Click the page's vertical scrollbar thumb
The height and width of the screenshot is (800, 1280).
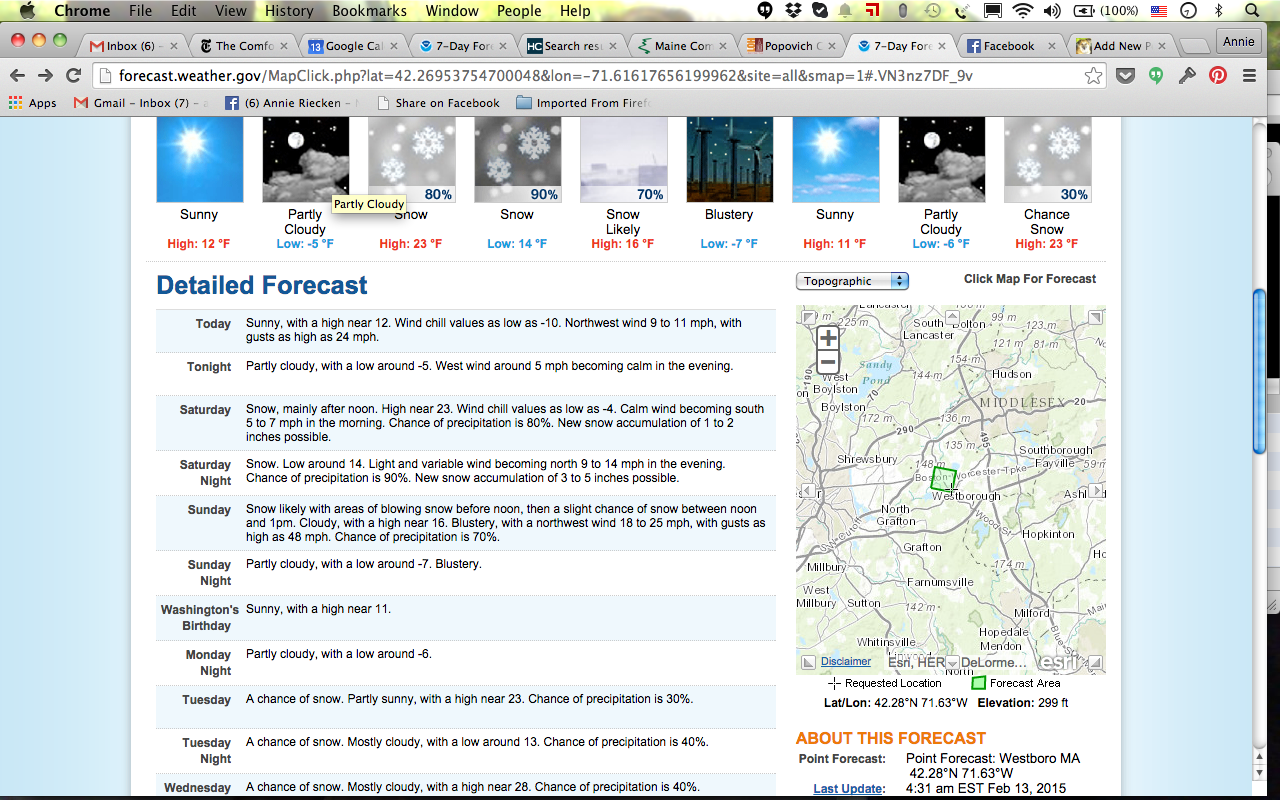1260,370
